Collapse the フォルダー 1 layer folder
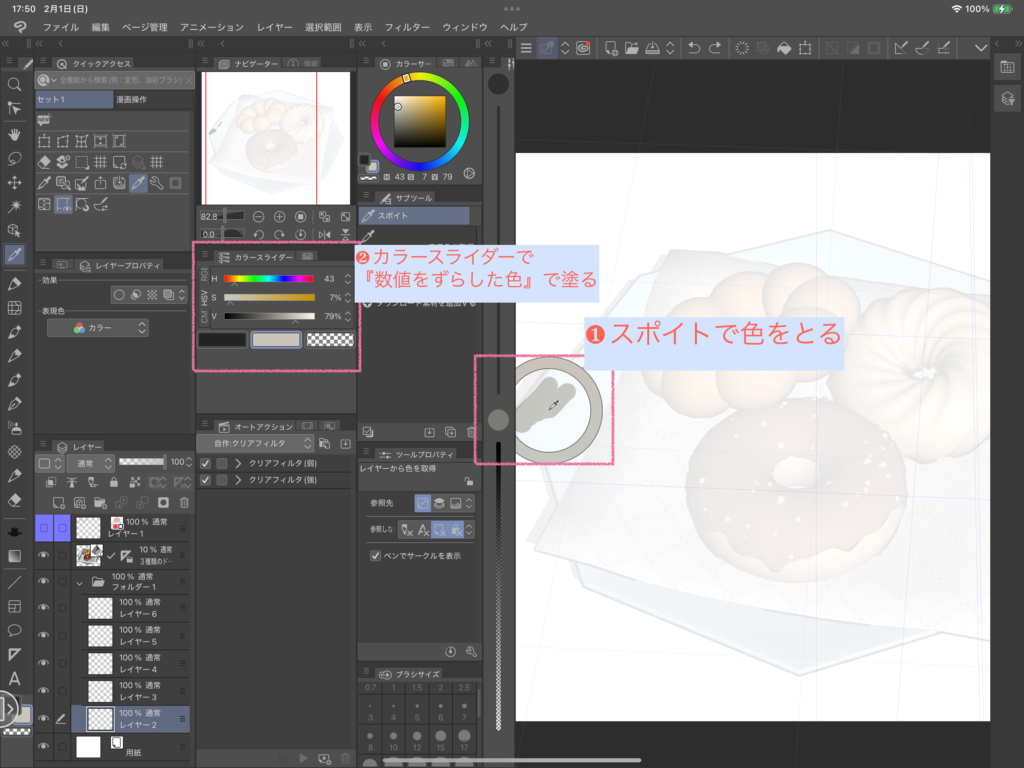1024x768 pixels. point(80,582)
